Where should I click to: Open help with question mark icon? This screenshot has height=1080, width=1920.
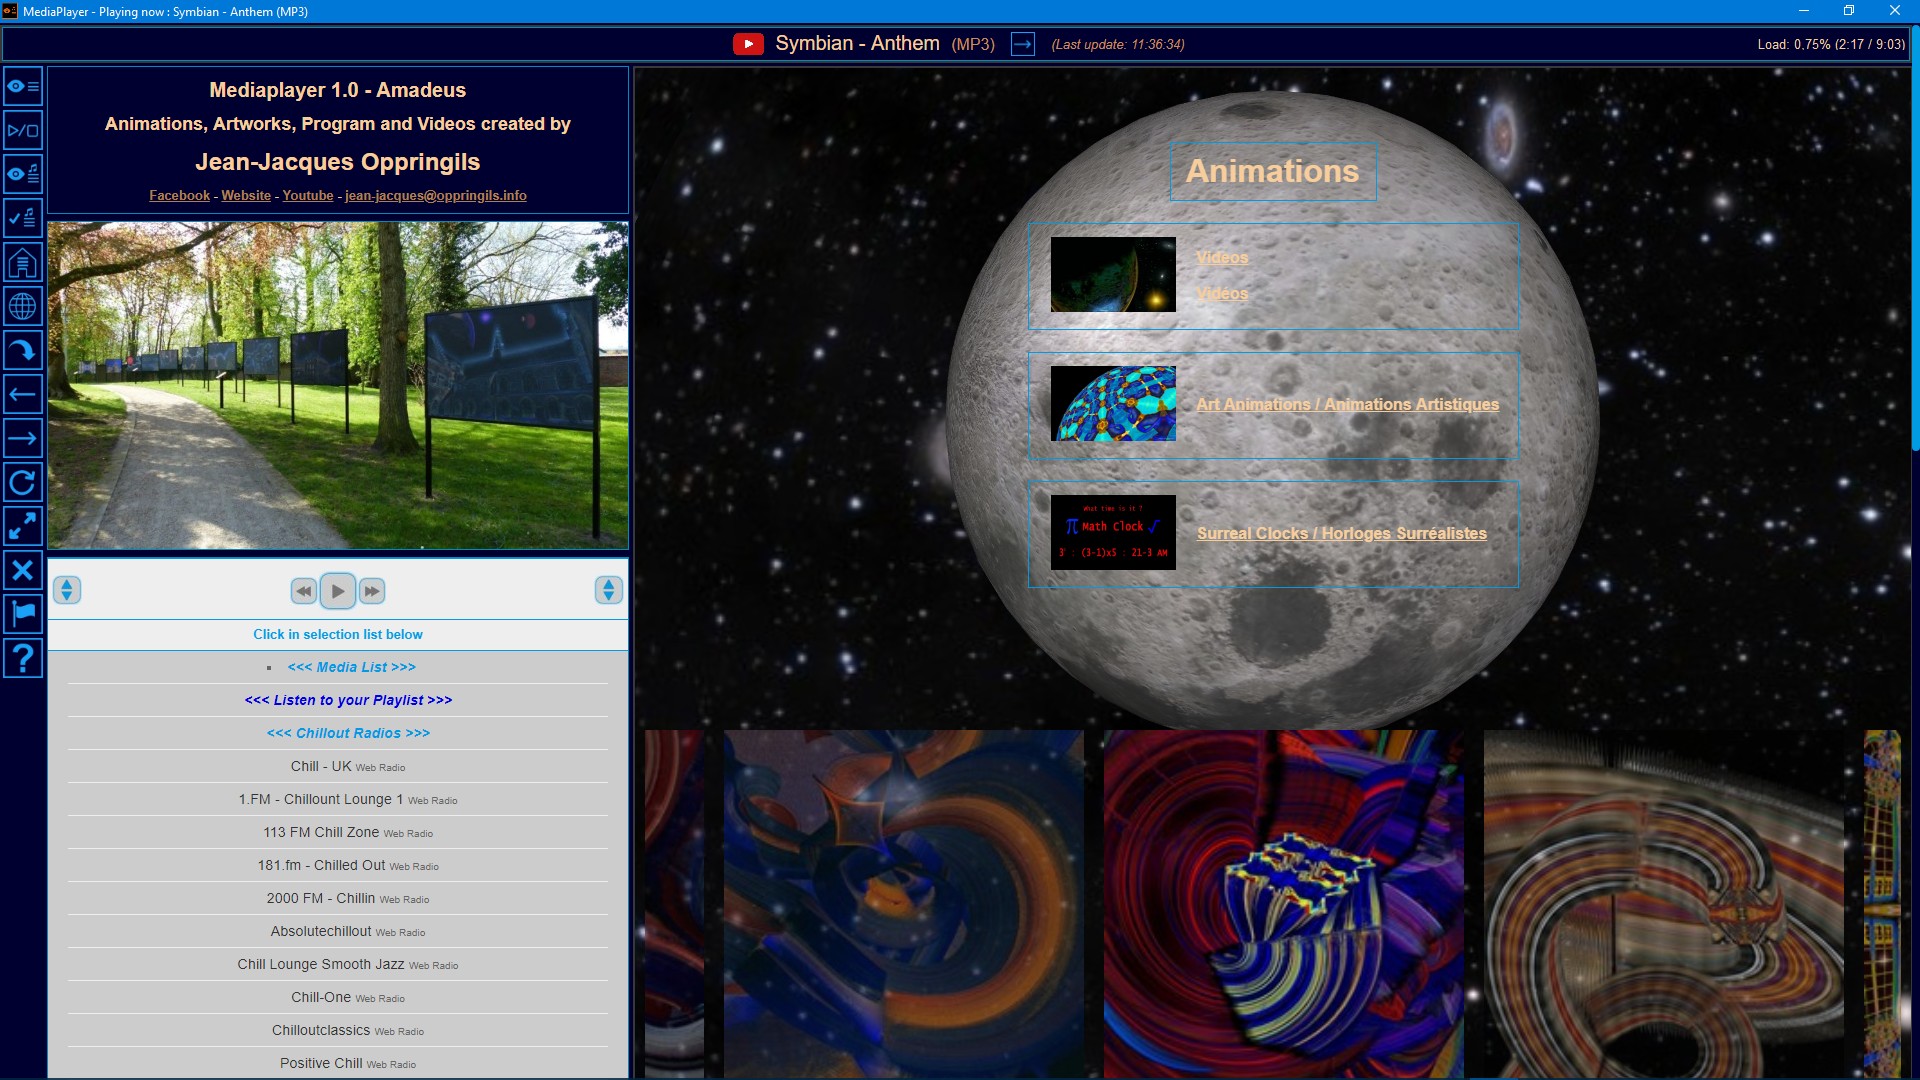tap(22, 658)
